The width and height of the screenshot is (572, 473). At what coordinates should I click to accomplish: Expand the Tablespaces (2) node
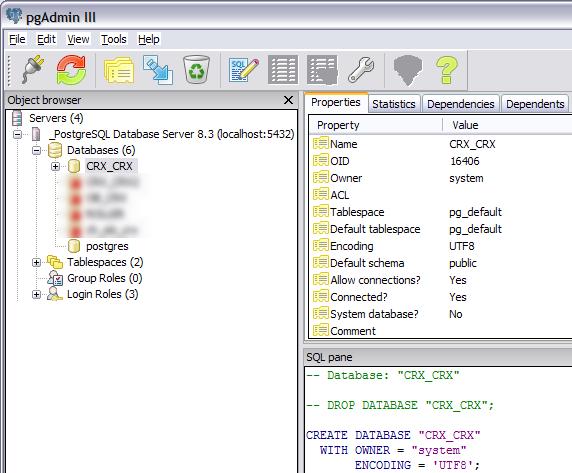(x=36, y=262)
